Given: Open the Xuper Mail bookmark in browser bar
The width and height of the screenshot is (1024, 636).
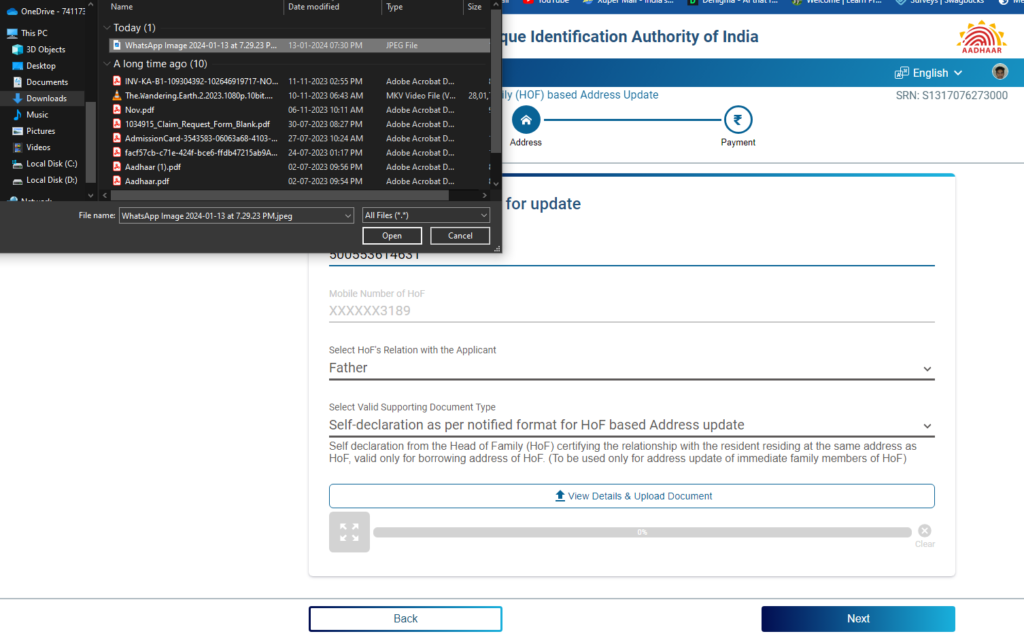Looking at the screenshot, I should pos(628,3).
